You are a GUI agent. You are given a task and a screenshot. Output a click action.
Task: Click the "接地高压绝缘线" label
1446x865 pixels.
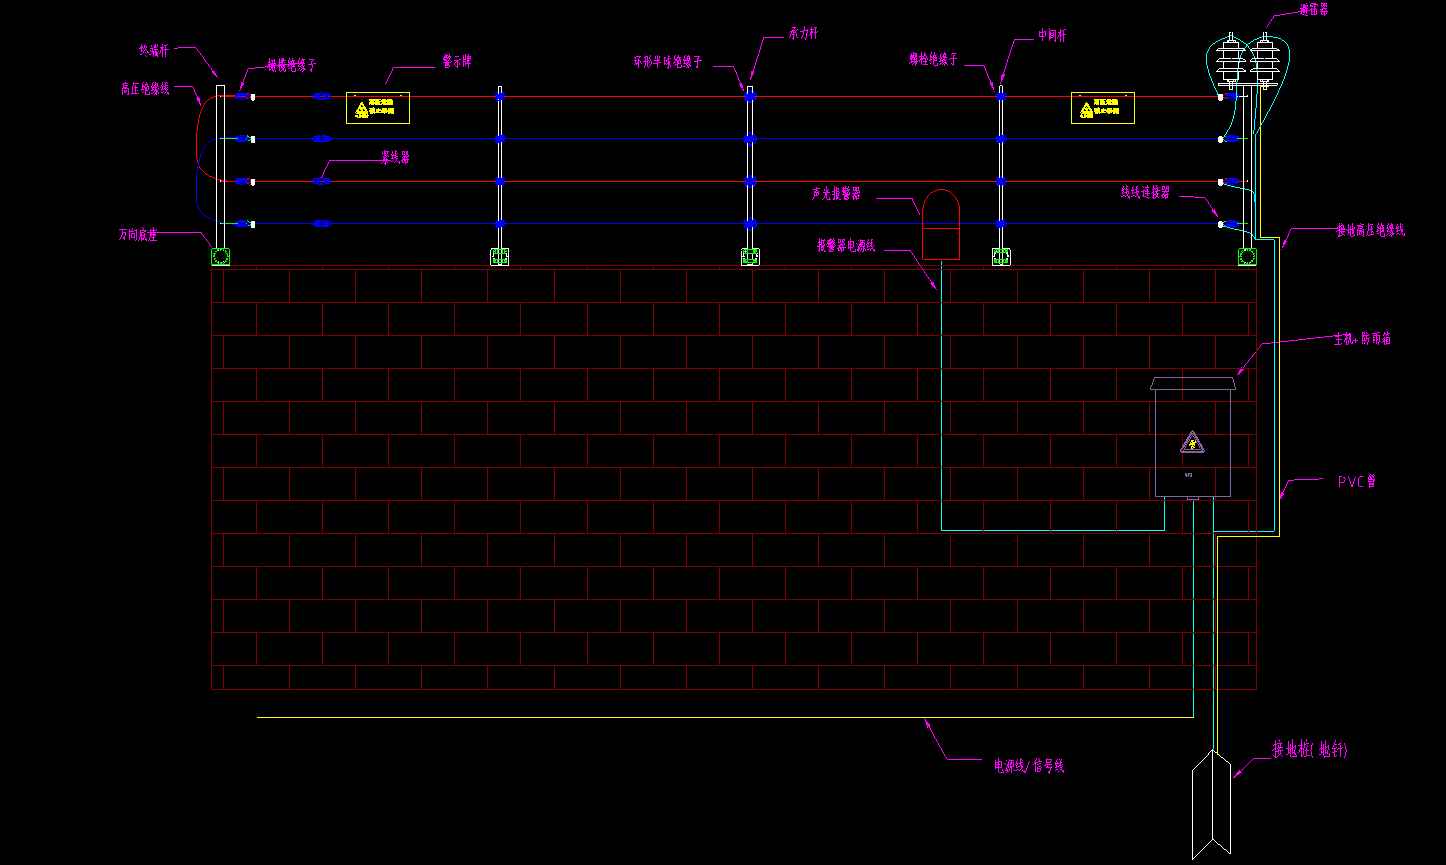pyautogui.click(x=1371, y=230)
